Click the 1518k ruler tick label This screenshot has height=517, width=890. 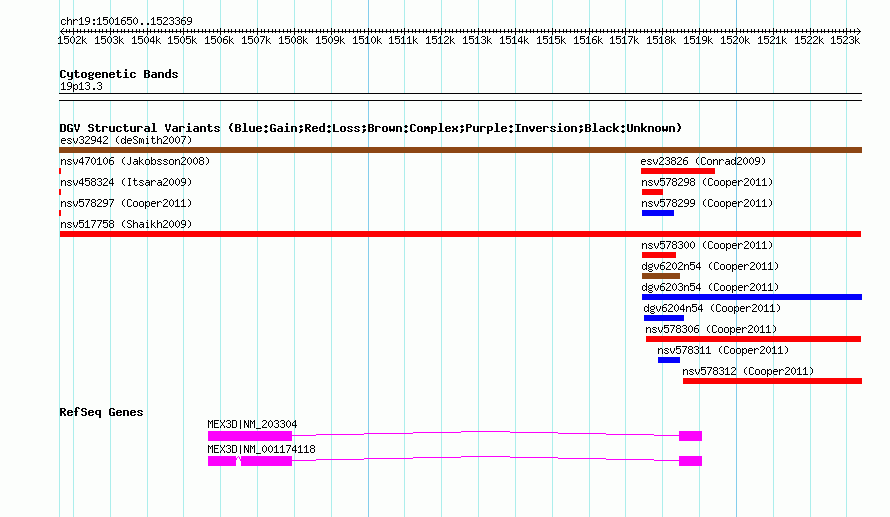pos(661,40)
